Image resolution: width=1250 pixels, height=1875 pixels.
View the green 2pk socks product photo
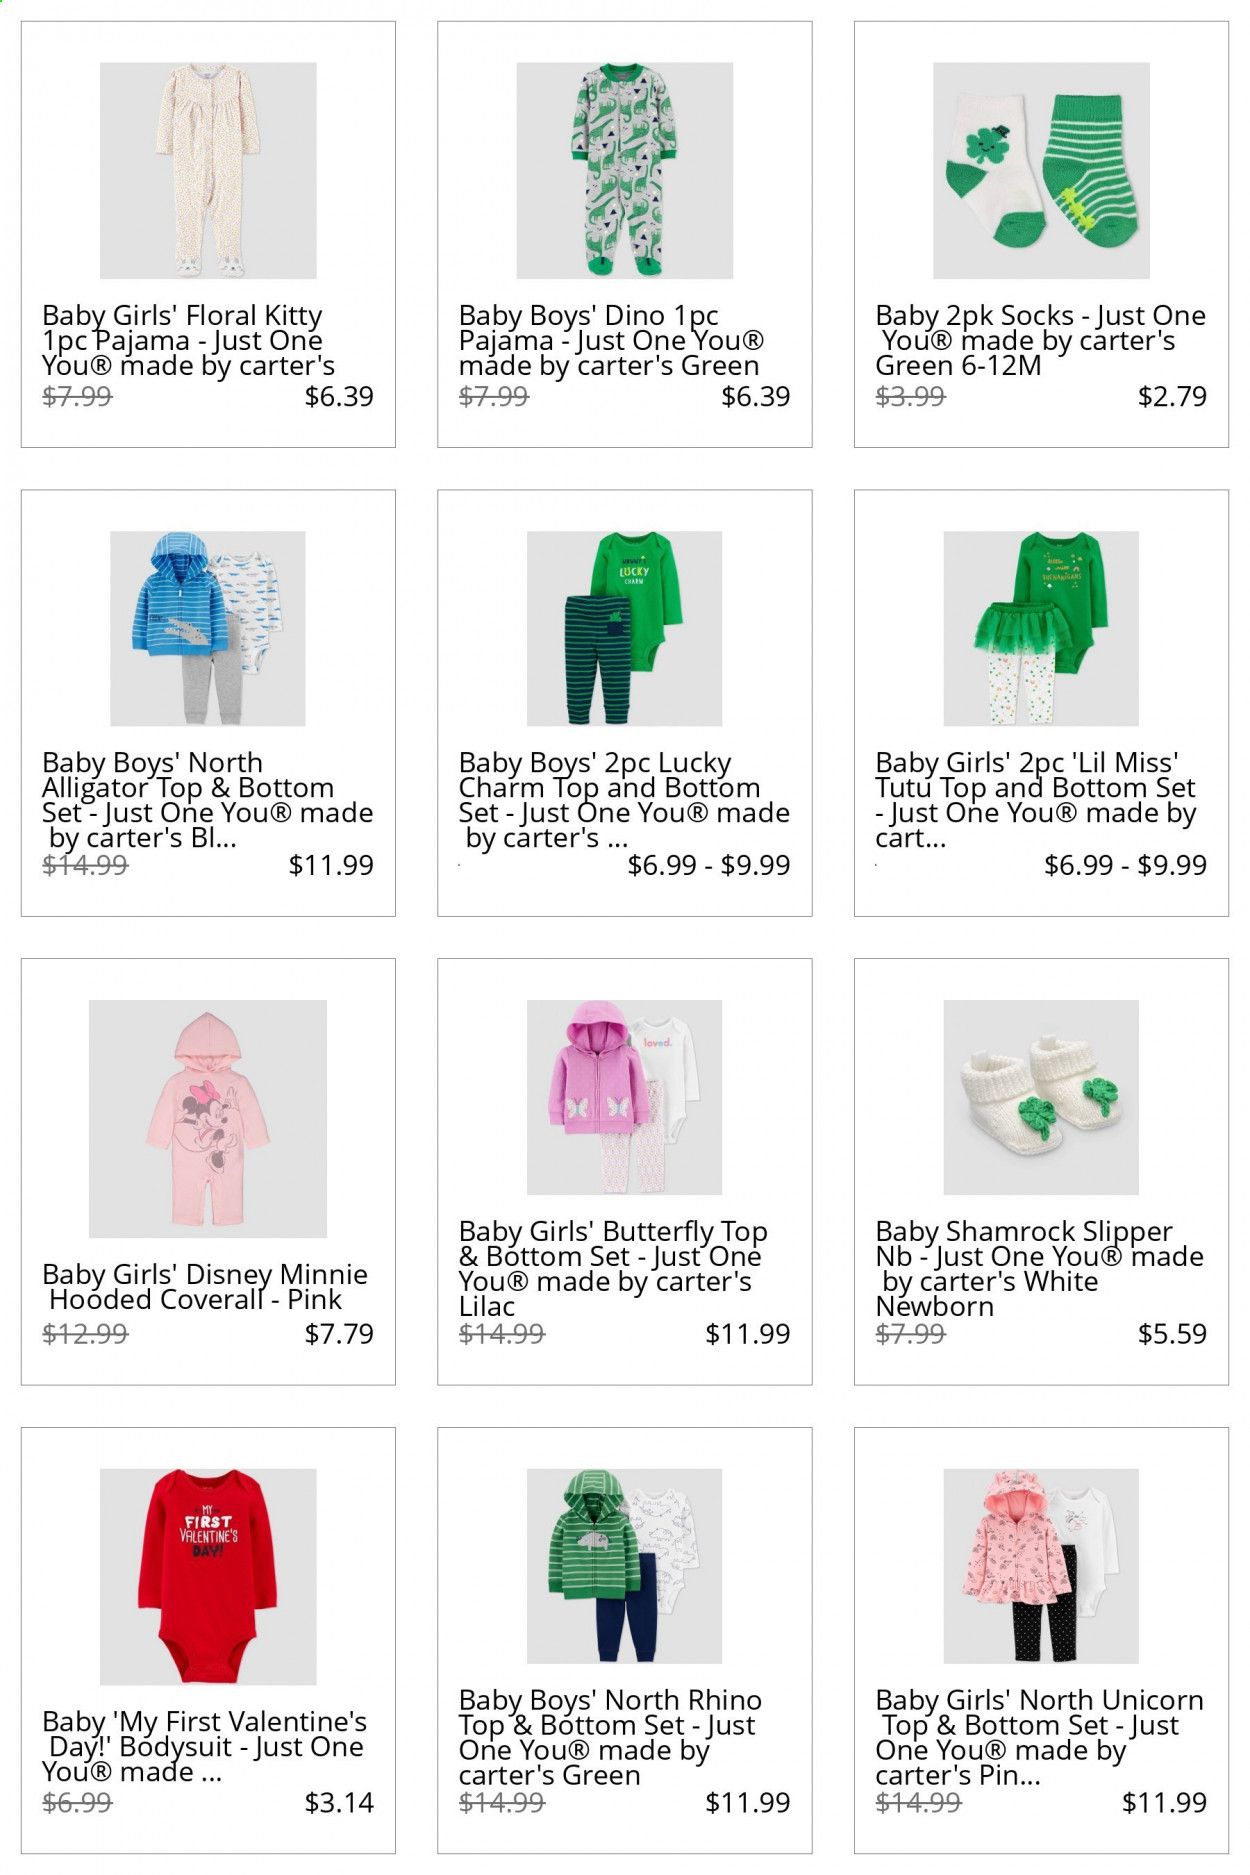[x=1041, y=171]
